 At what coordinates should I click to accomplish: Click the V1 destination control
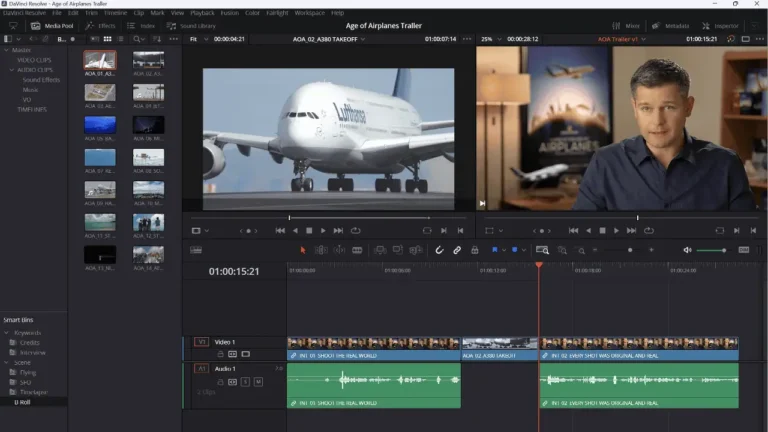tap(201, 342)
